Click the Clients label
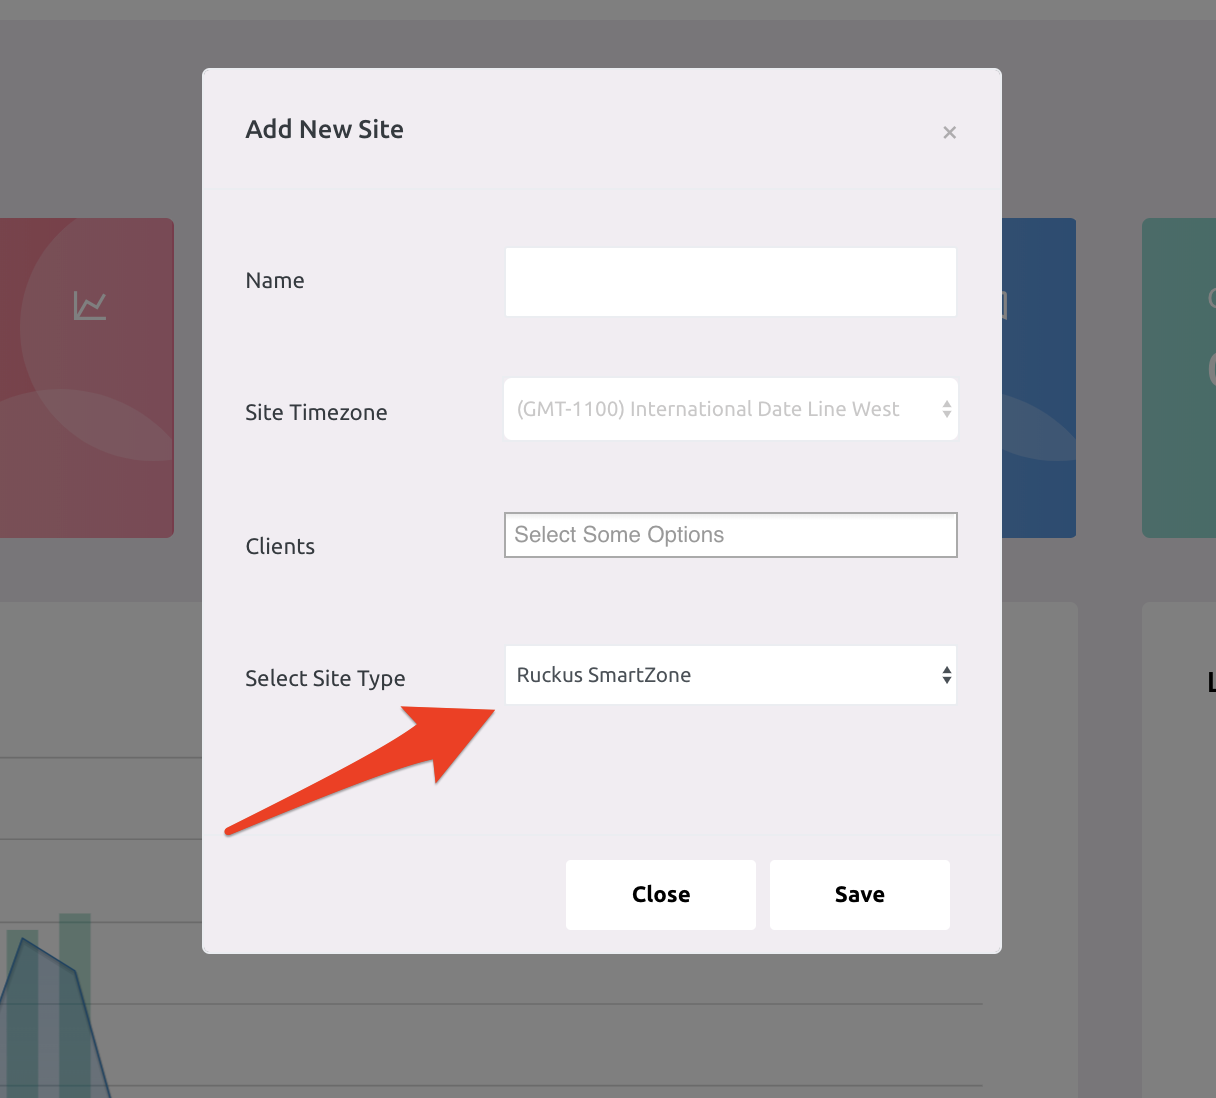 point(280,546)
